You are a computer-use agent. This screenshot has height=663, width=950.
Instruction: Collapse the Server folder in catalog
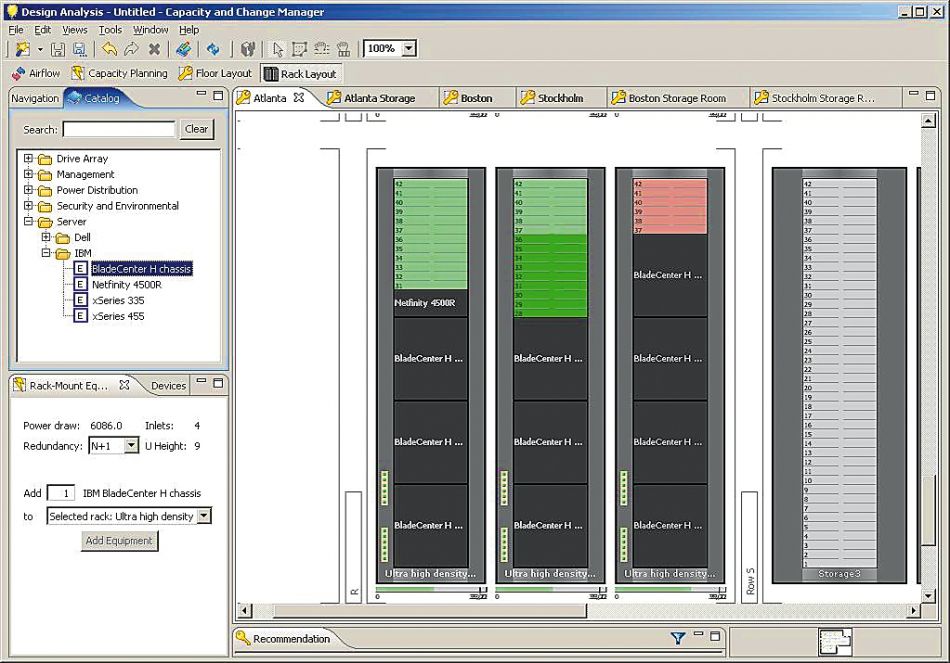pos(29,222)
